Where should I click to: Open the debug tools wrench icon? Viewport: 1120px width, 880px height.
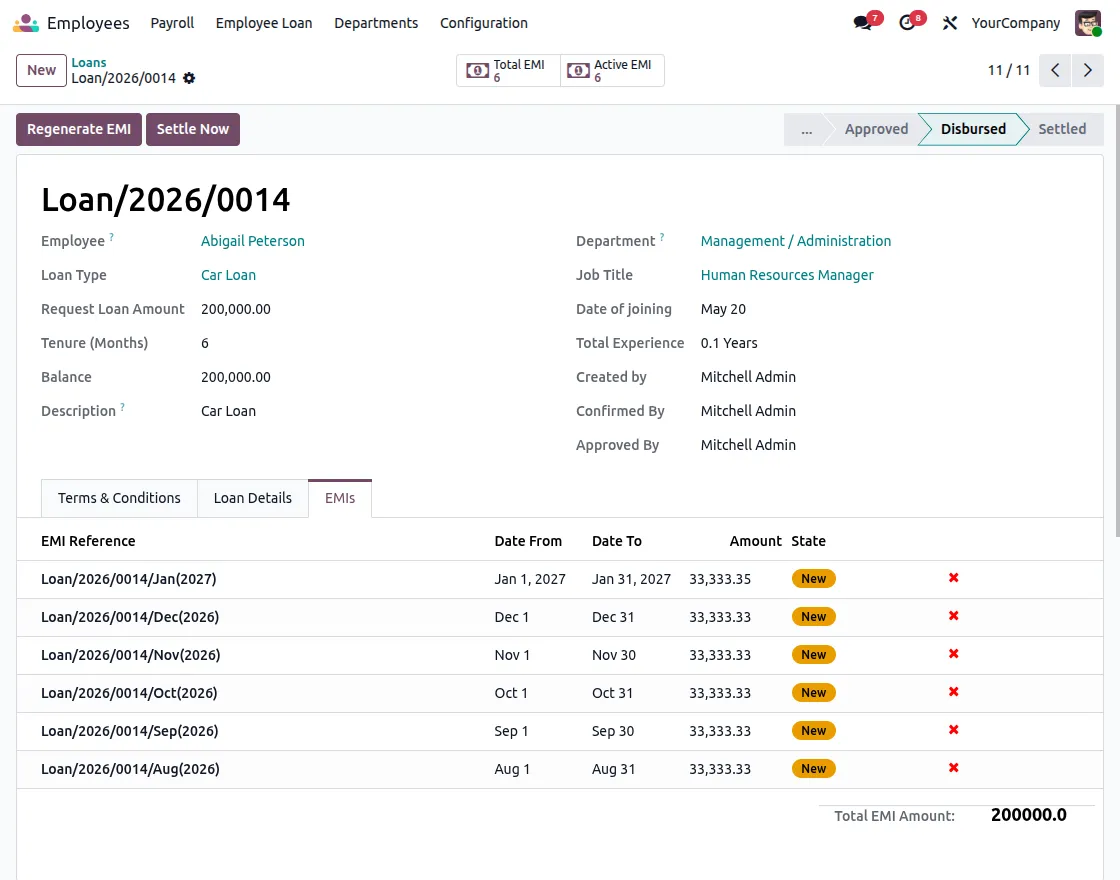click(949, 23)
